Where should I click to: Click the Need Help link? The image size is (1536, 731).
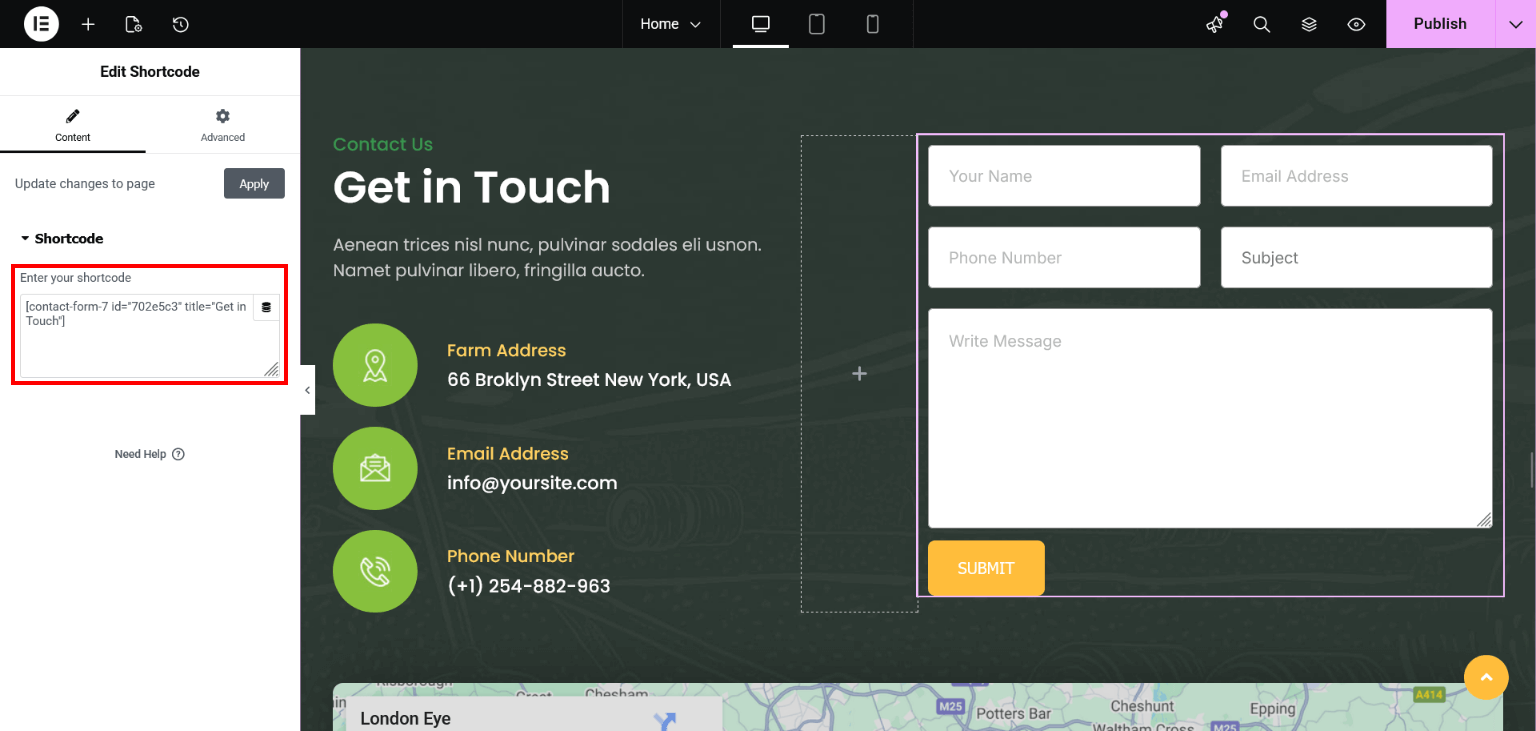click(x=149, y=454)
